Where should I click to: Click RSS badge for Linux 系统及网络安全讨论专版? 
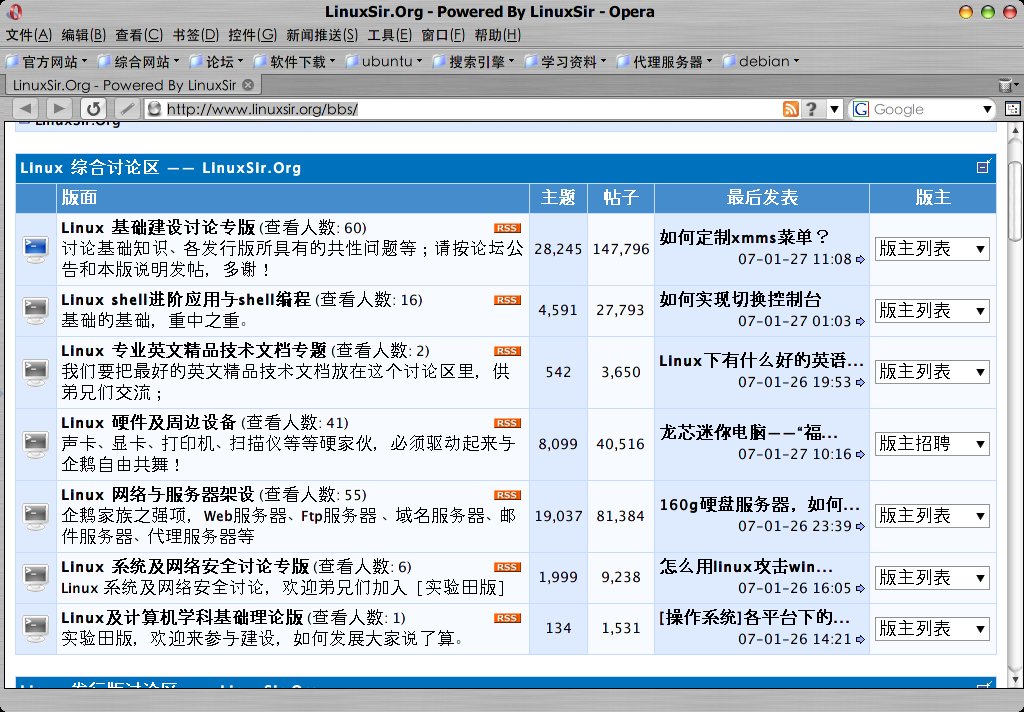[x=507, y=566]
